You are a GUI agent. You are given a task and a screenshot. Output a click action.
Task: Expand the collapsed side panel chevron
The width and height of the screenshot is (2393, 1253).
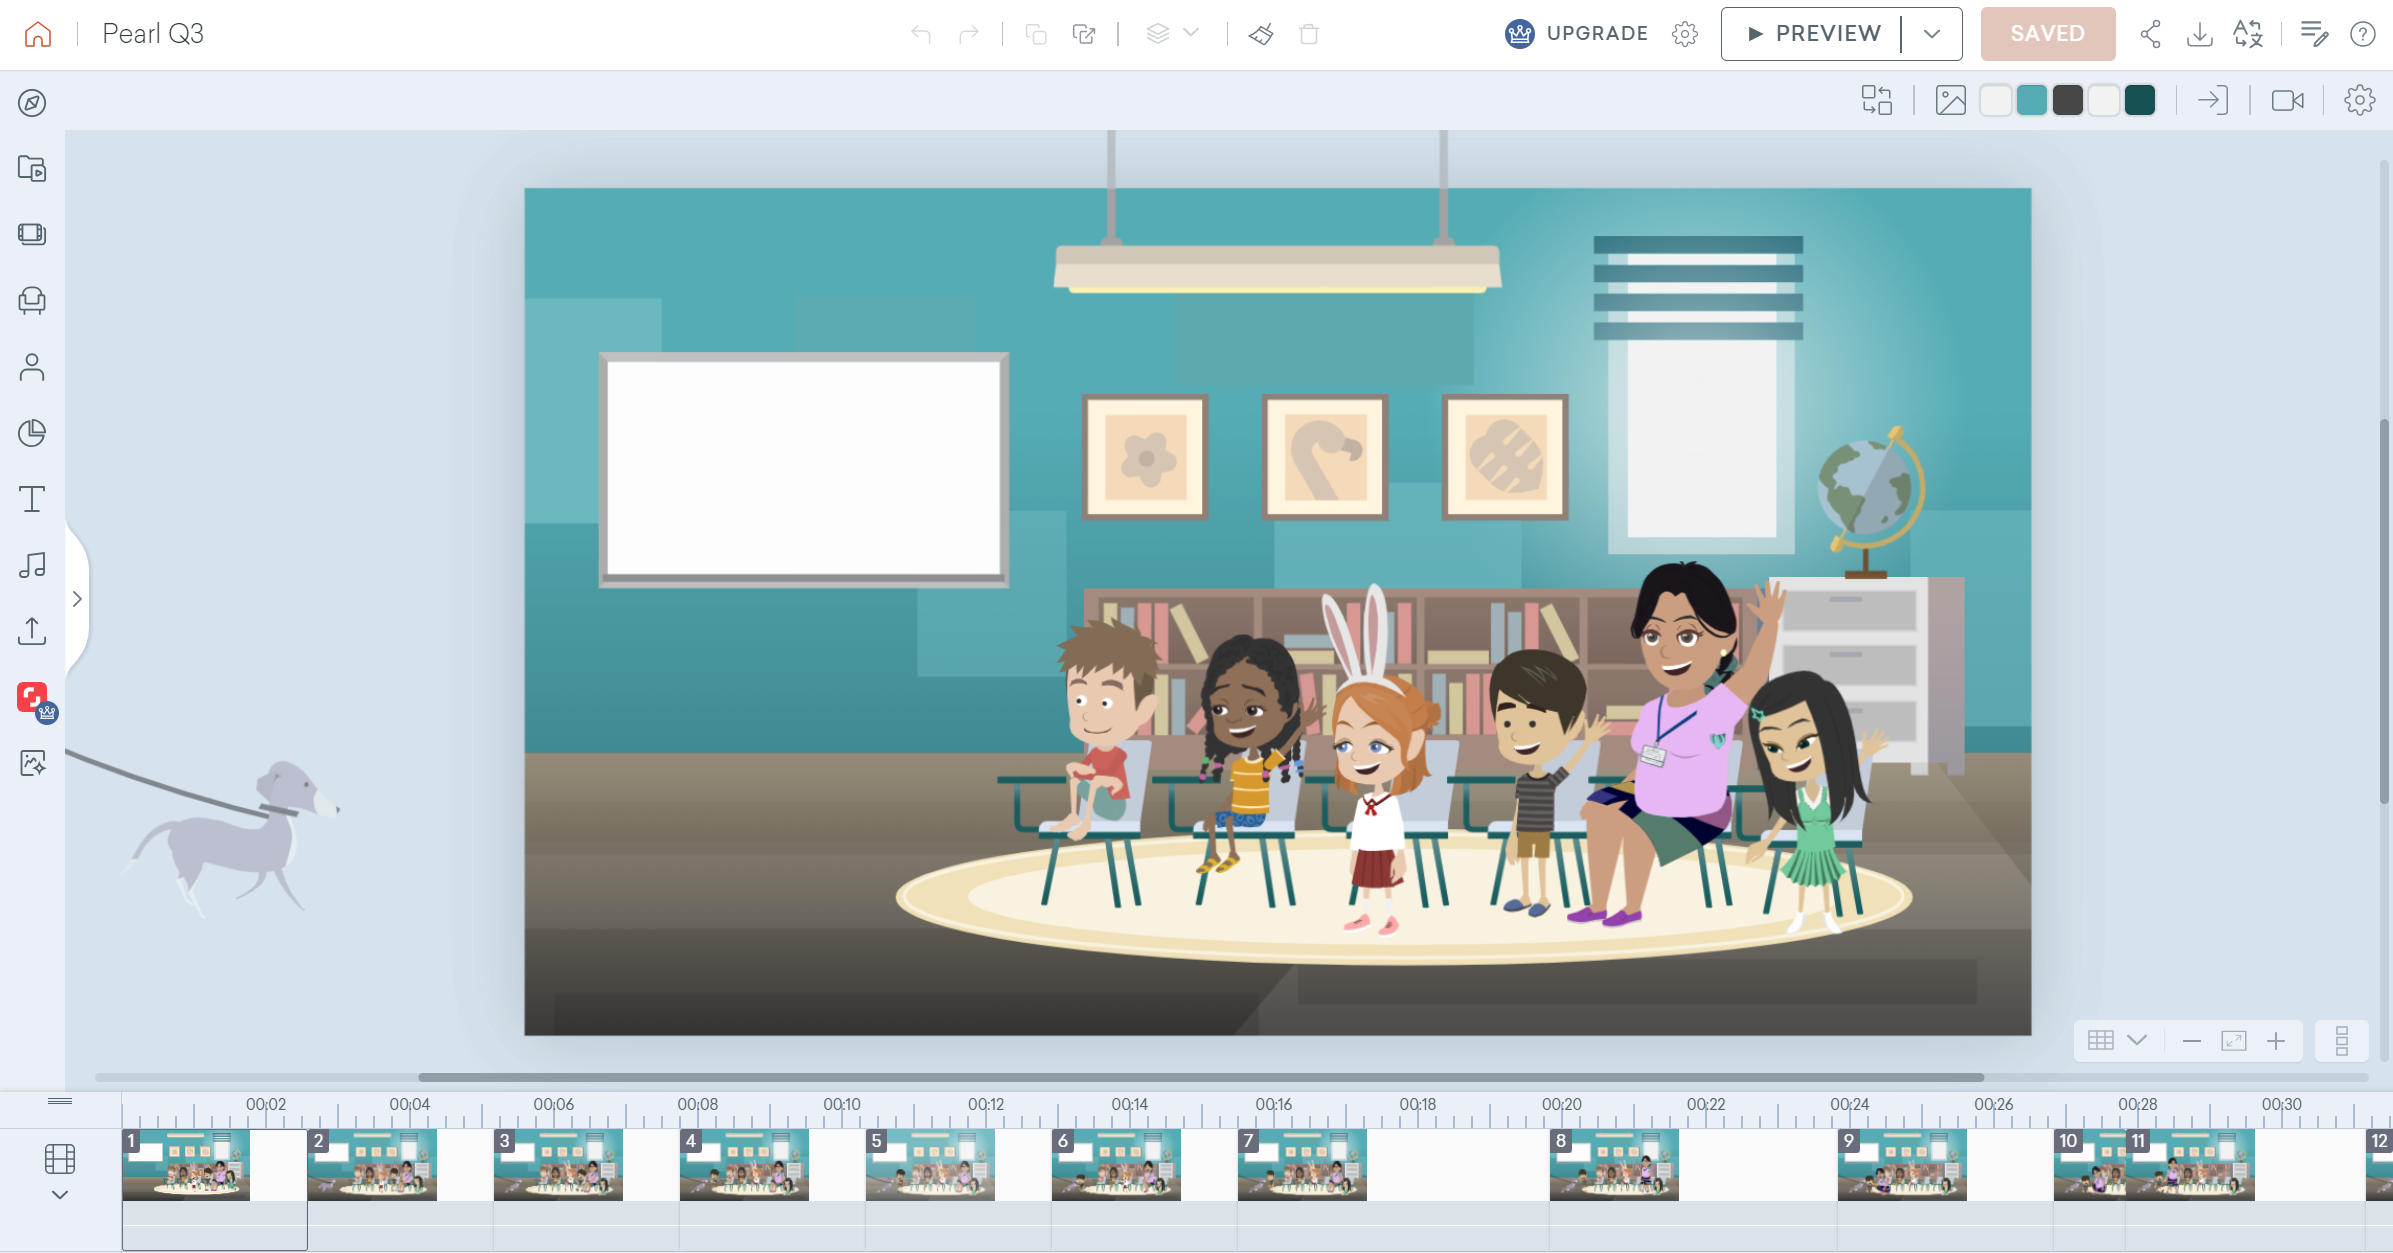77,599
